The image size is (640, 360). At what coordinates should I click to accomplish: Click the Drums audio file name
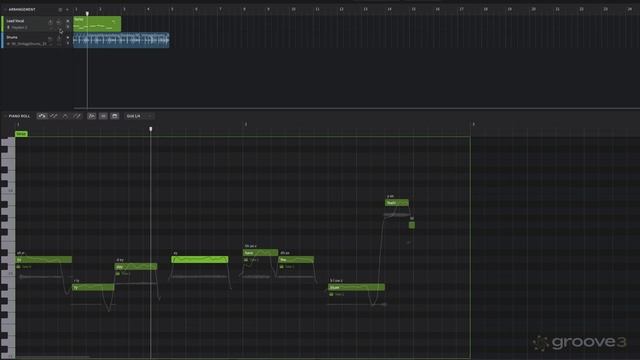[29, 44]
